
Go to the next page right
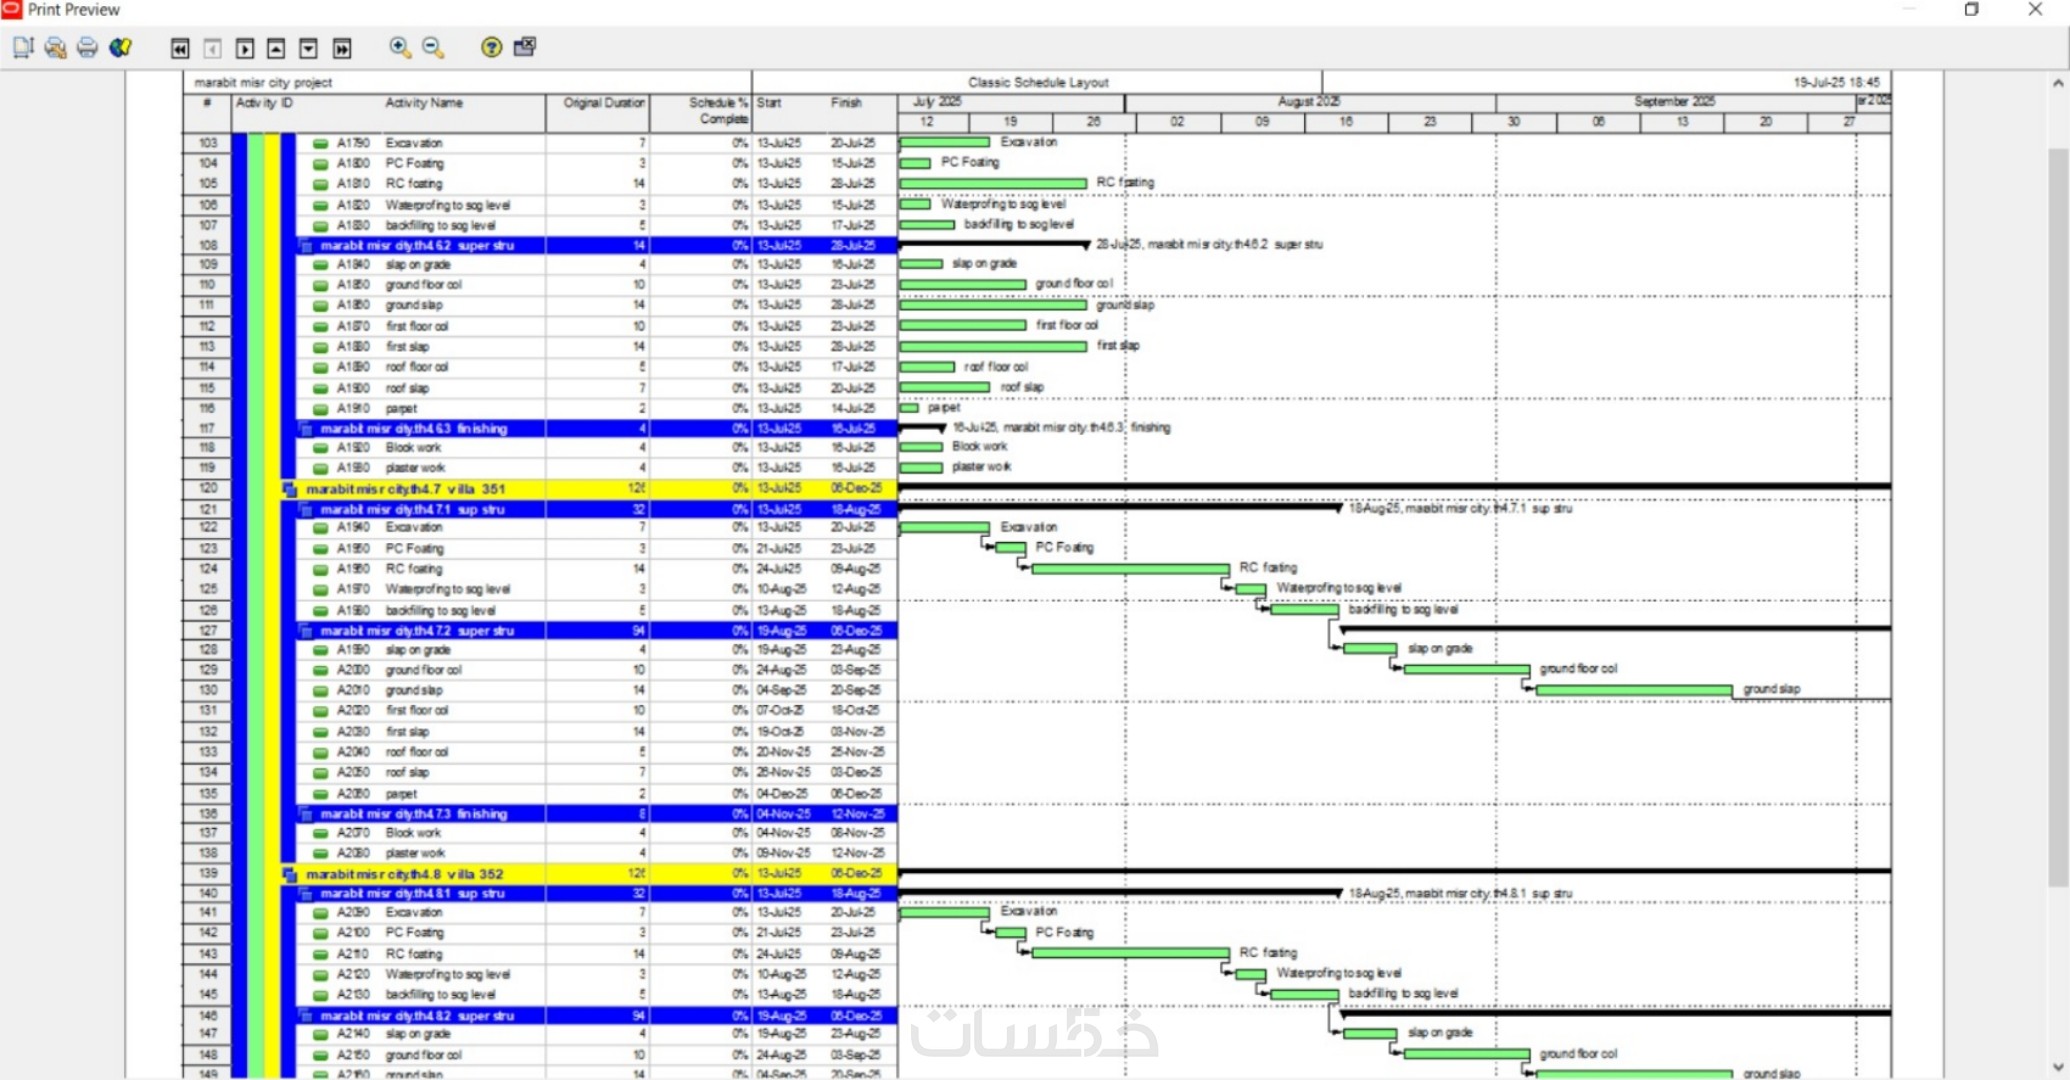[245, 48]
